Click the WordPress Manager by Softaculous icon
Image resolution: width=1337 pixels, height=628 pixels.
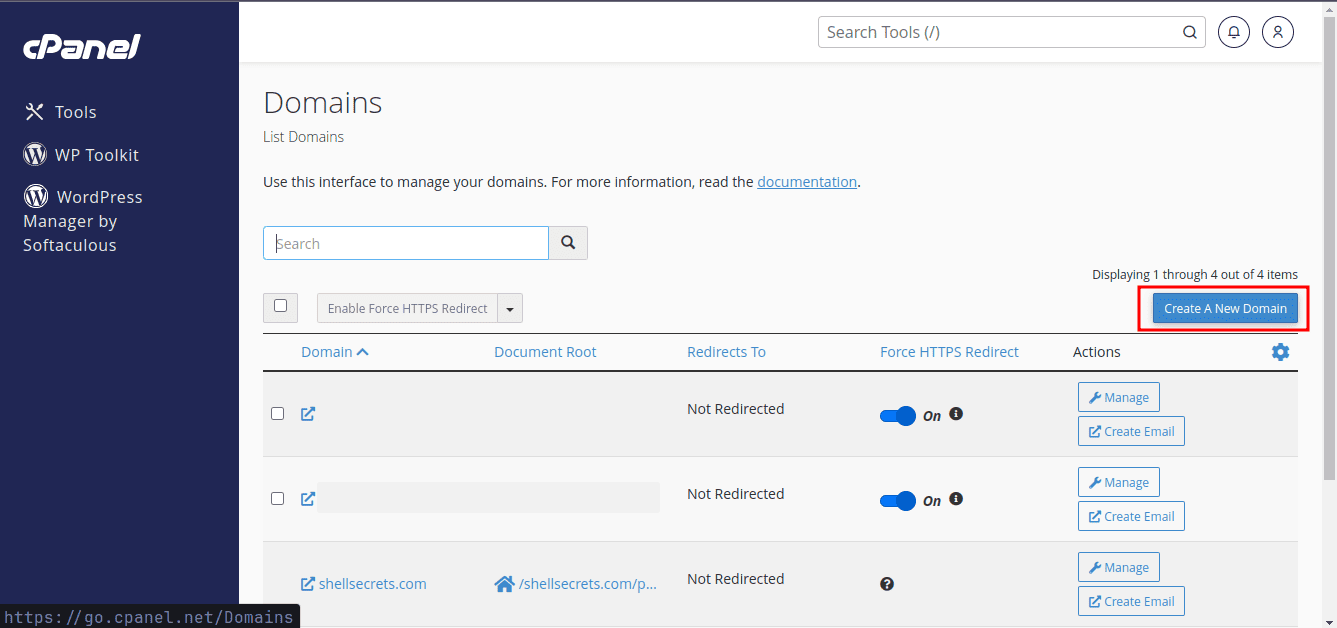point(35,196)
